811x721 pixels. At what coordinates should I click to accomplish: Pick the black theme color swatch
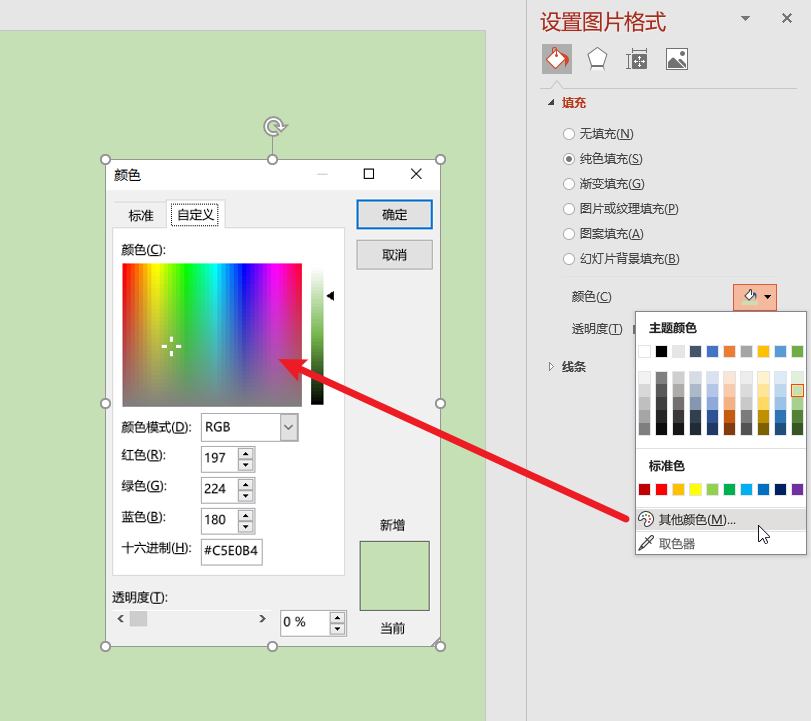(662, 352)
